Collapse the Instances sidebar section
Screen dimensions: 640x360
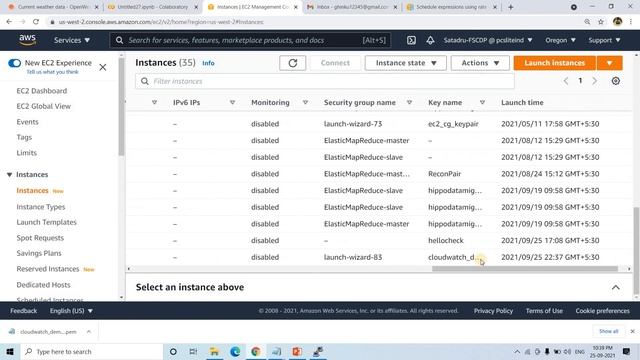(9, 175)
